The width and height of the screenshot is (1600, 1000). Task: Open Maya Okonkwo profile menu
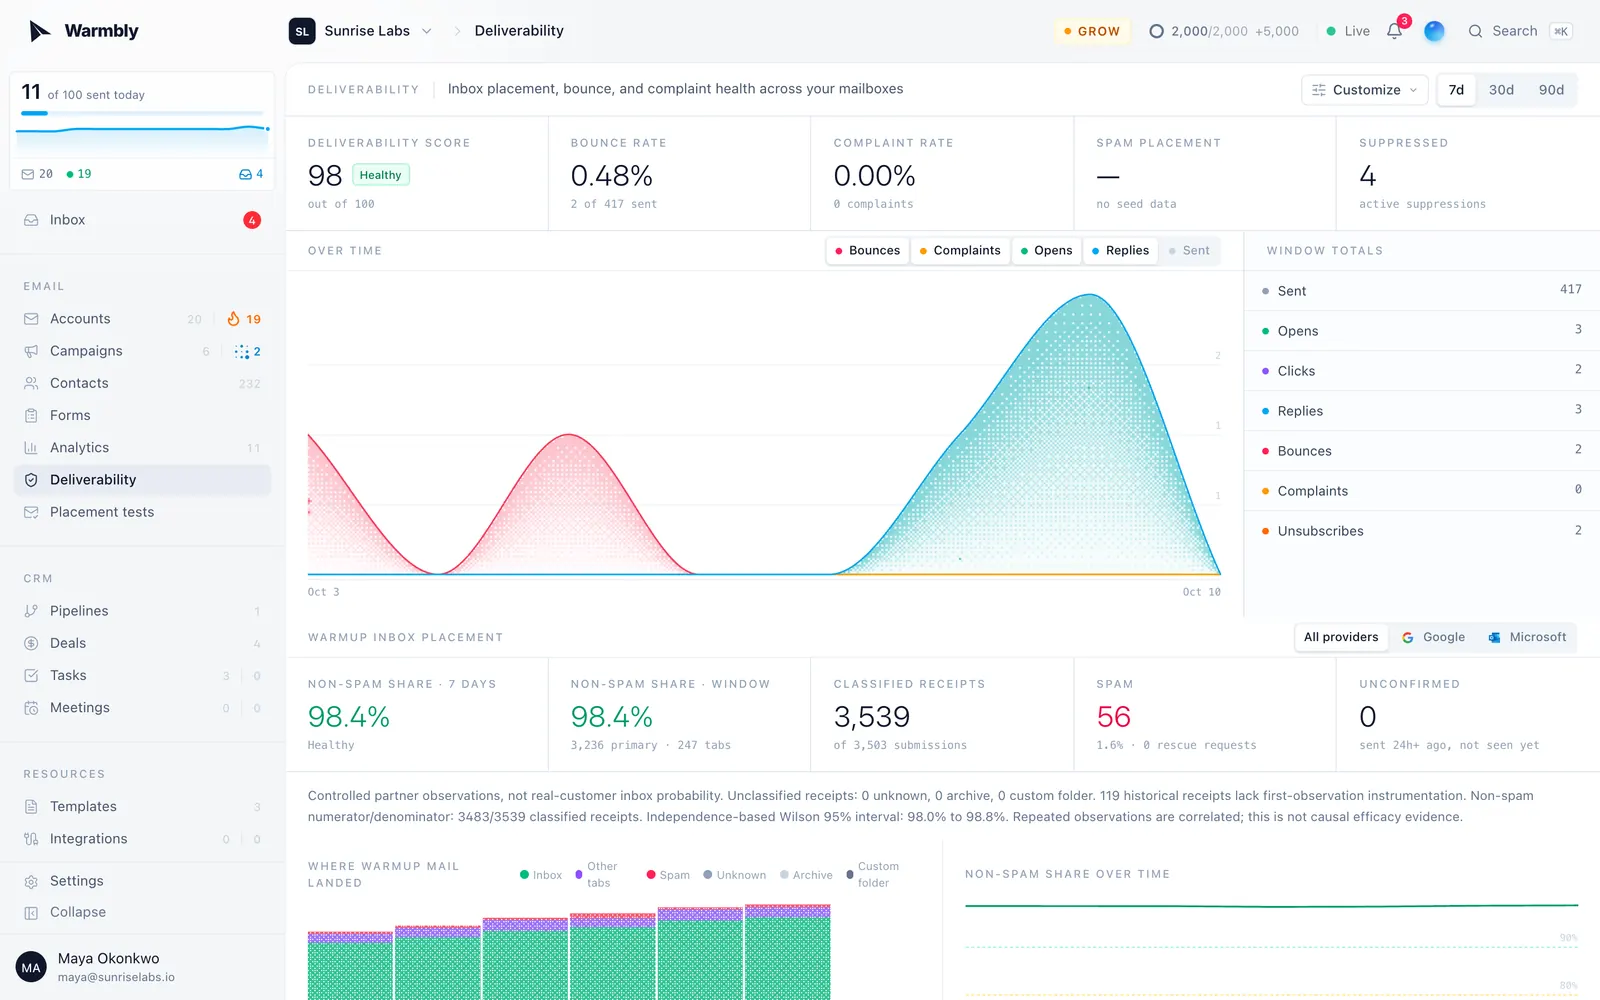point(142,967)
